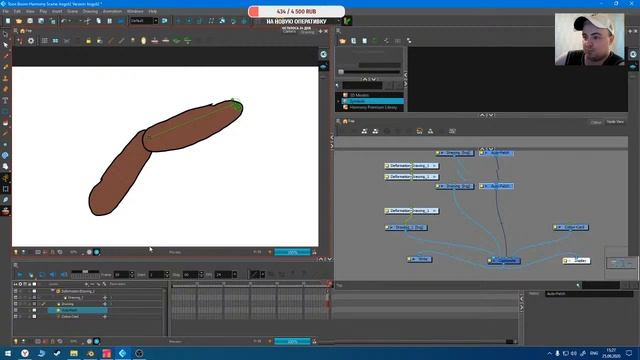Collapse the Deformation-Drawing_1 layer group
The height and width of the screenshot is (360, 640).
coord(53,291)
